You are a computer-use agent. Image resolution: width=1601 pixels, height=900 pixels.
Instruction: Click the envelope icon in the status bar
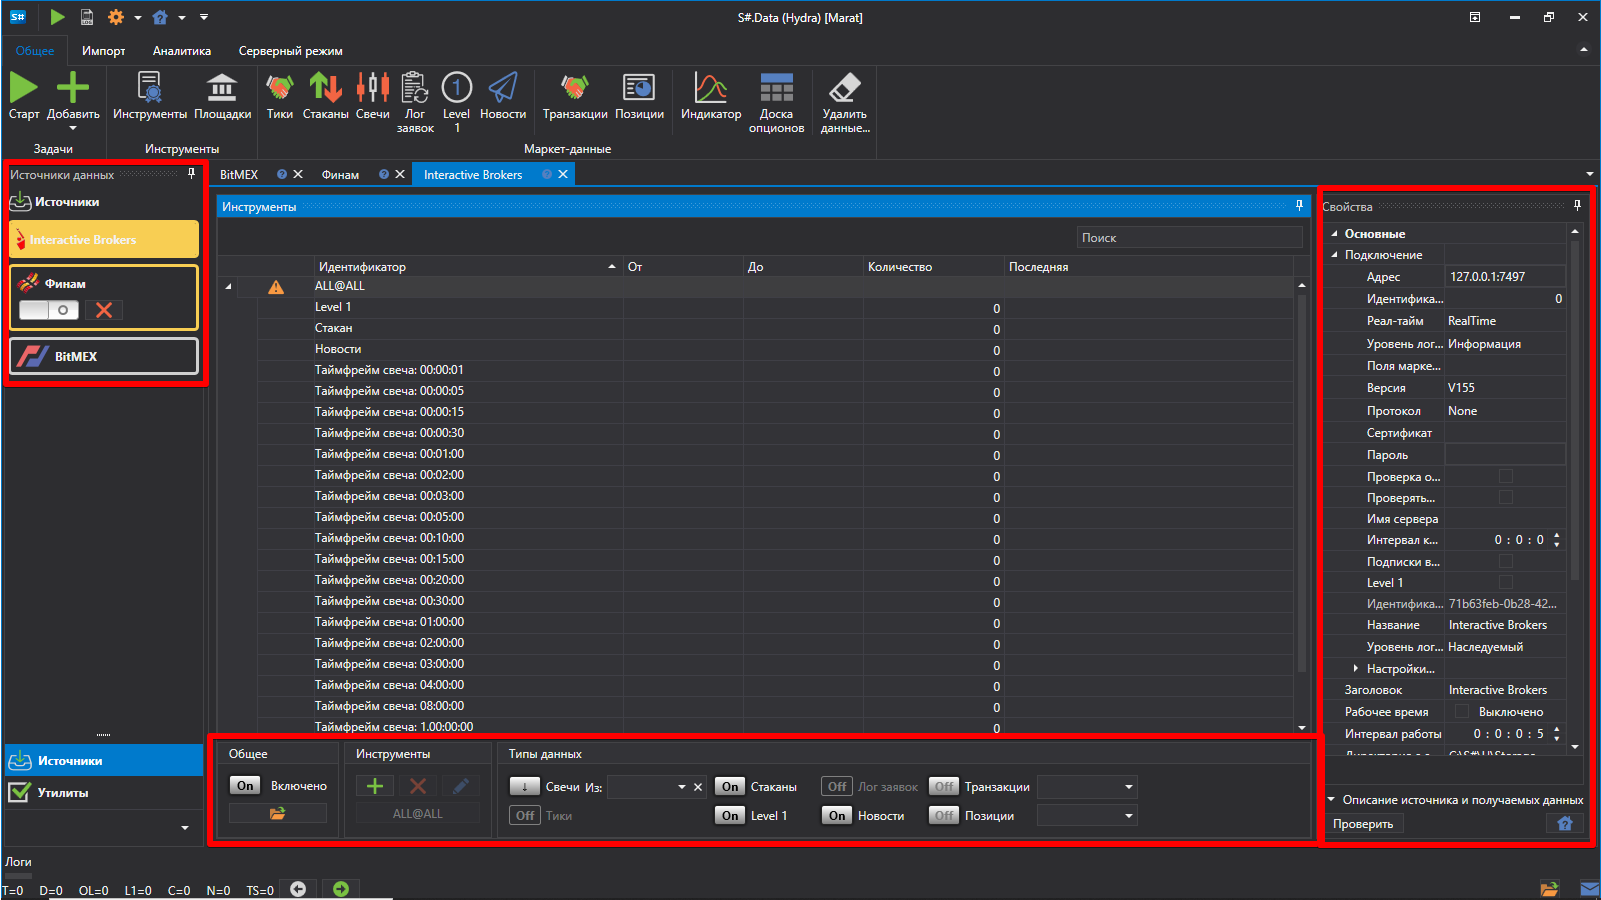[1589, 888]
